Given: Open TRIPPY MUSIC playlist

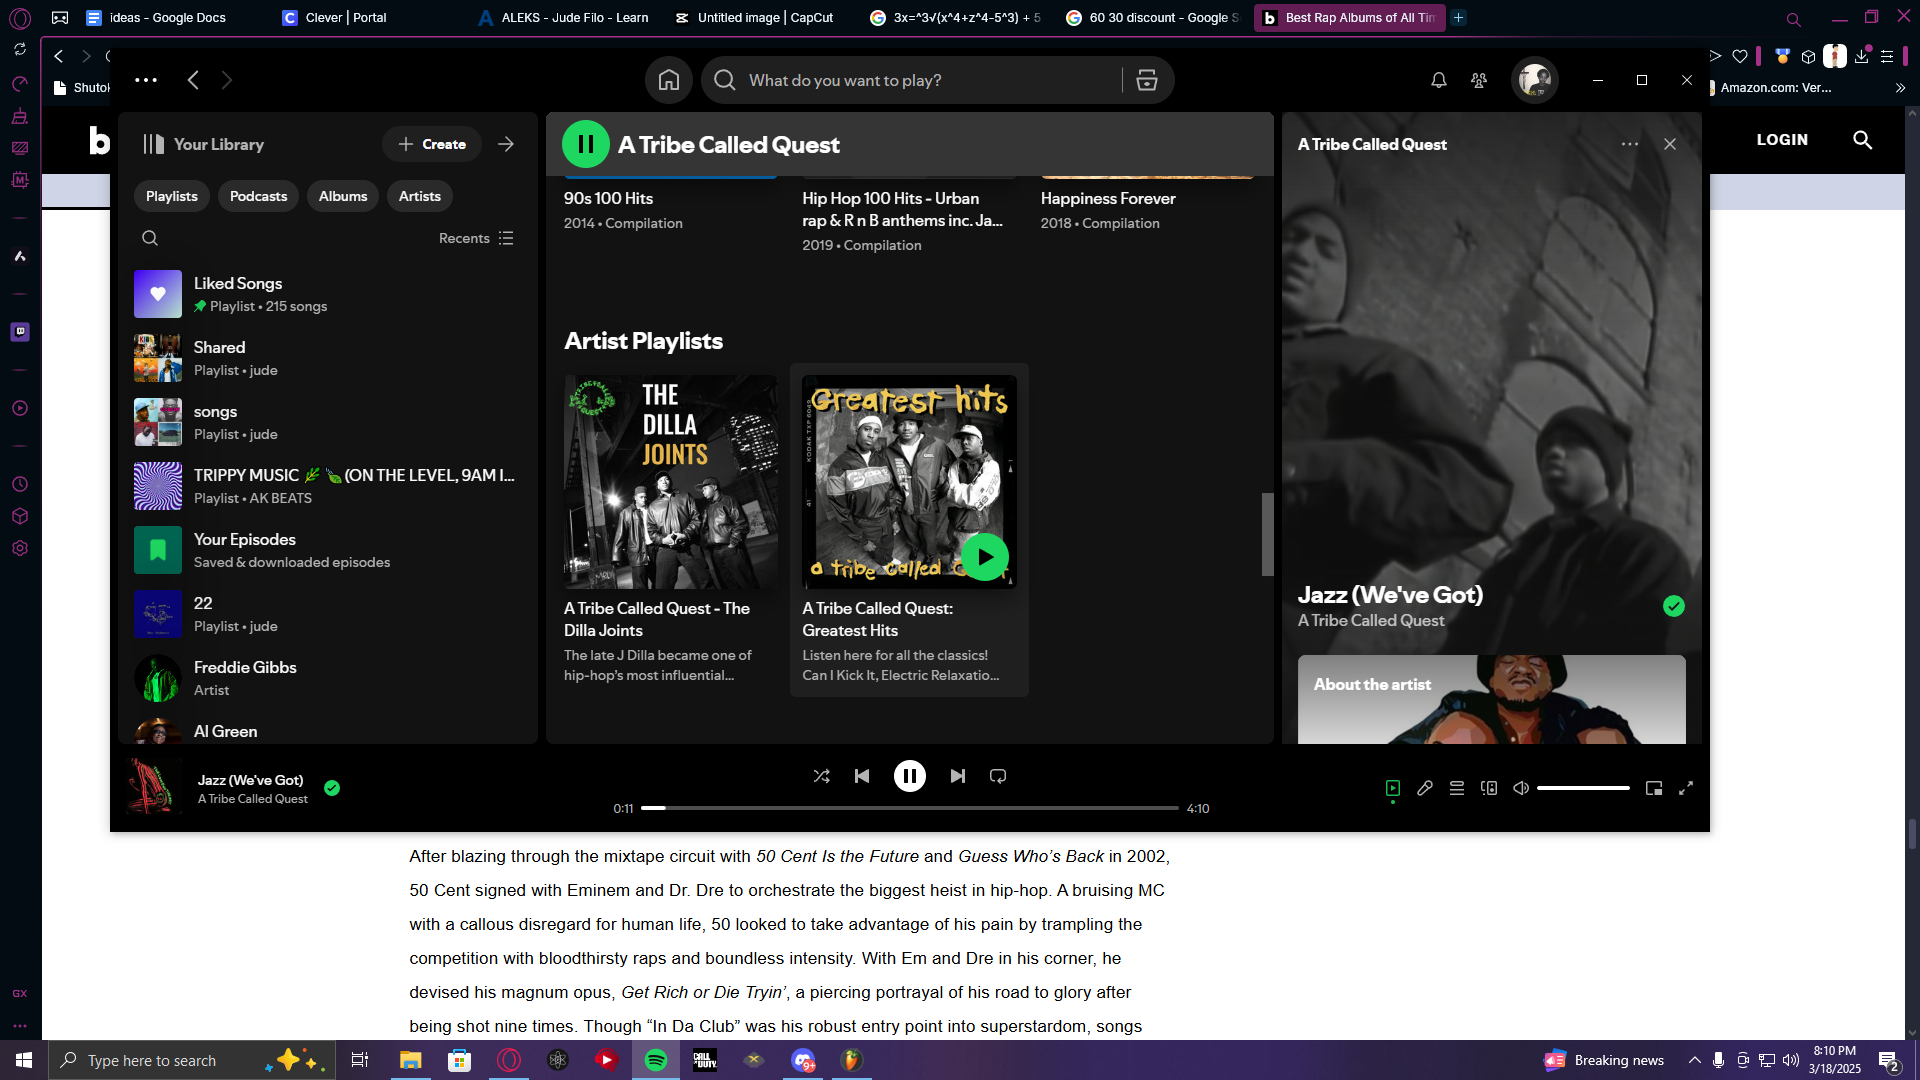Looking at the screenshot, I should point(328,486).
